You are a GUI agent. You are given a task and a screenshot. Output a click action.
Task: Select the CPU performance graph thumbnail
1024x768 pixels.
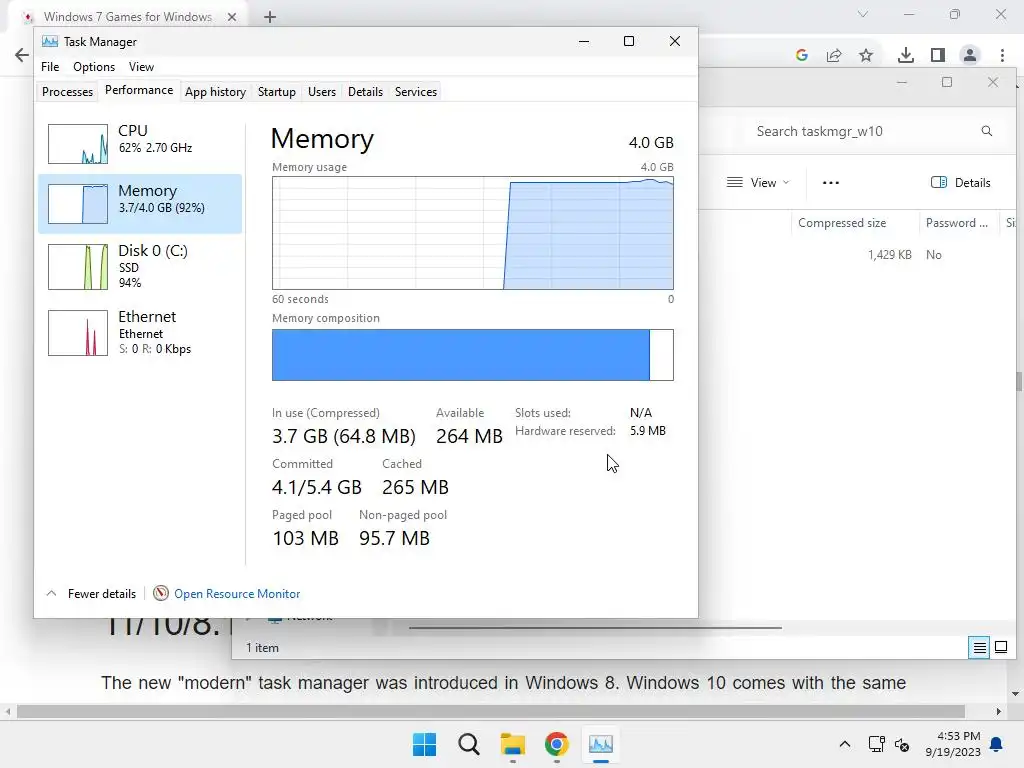(78, 144)
